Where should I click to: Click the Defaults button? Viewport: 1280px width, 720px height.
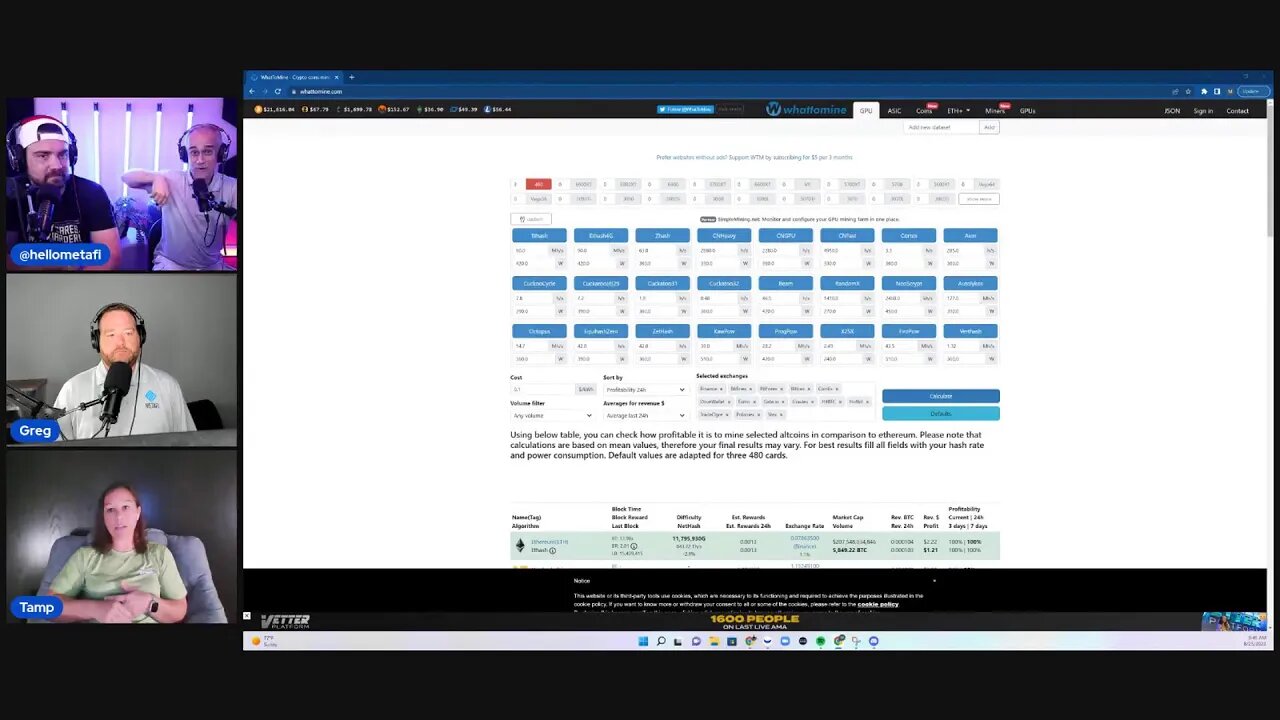pos(940,413)
